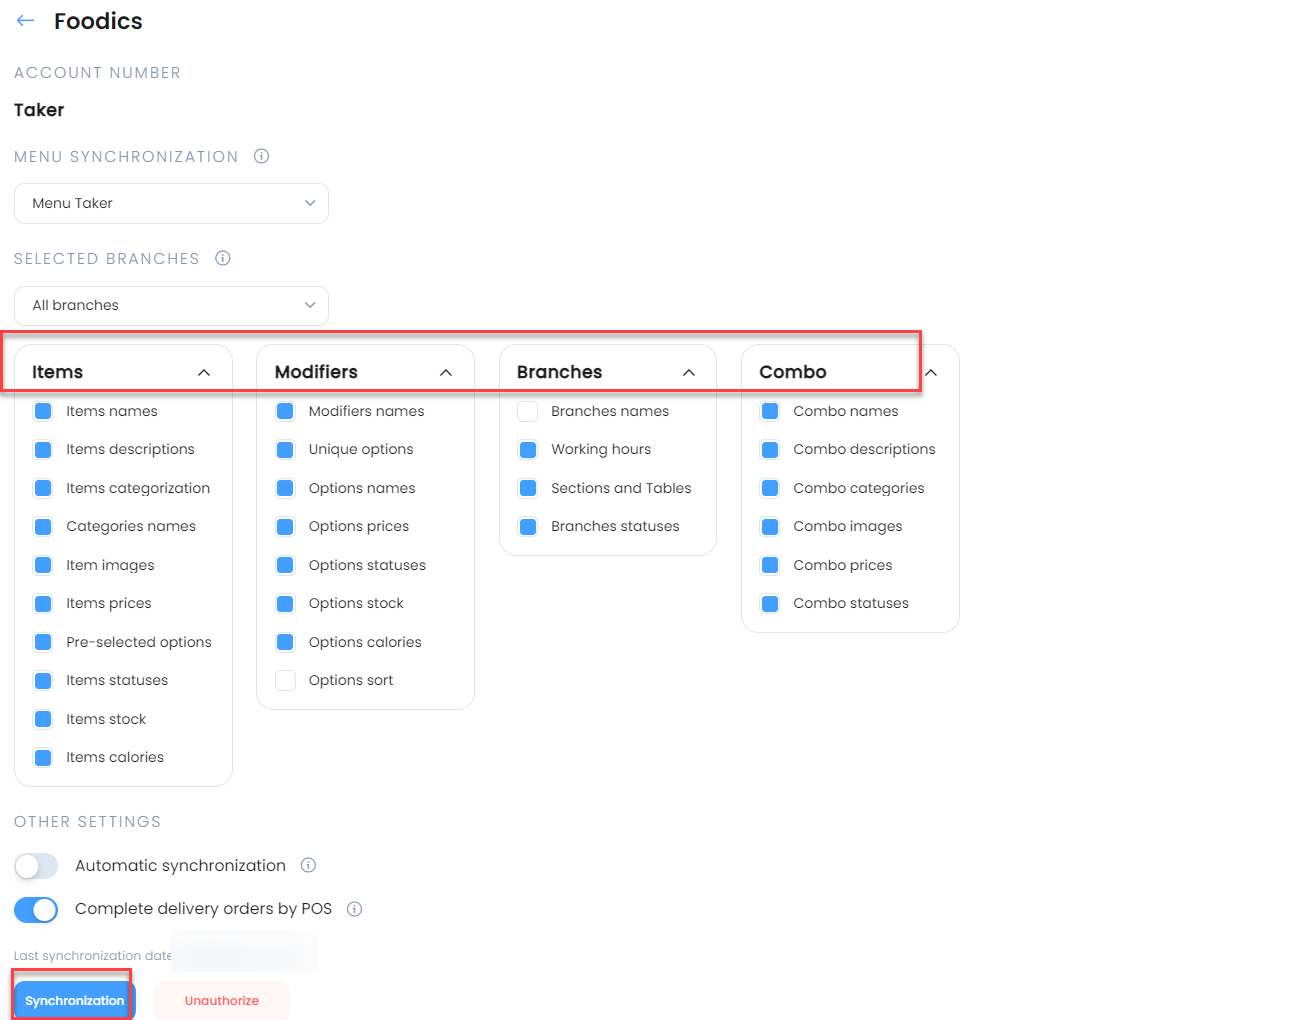Screen dimensions: 1290x1020
Task: Uncheck Unique options checkbox
Action: (x=285, y=450)
